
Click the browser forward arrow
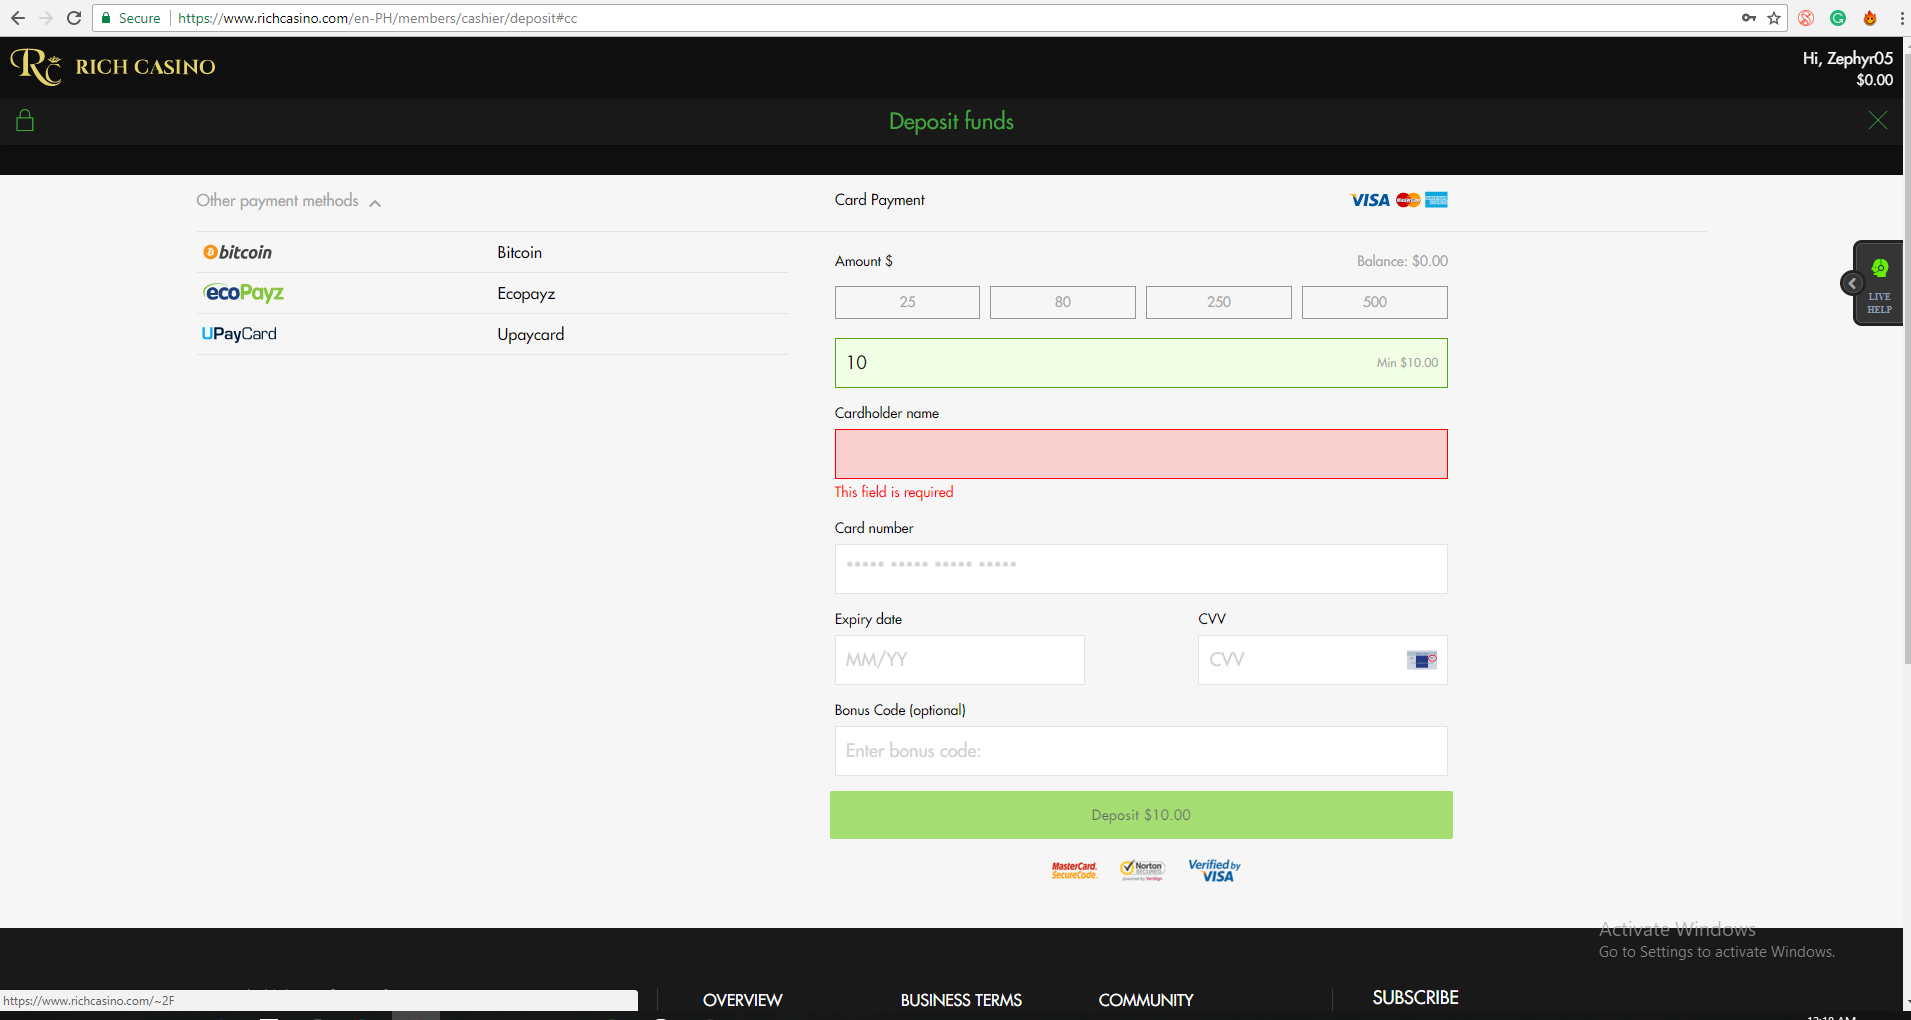[x=46, y=18]
